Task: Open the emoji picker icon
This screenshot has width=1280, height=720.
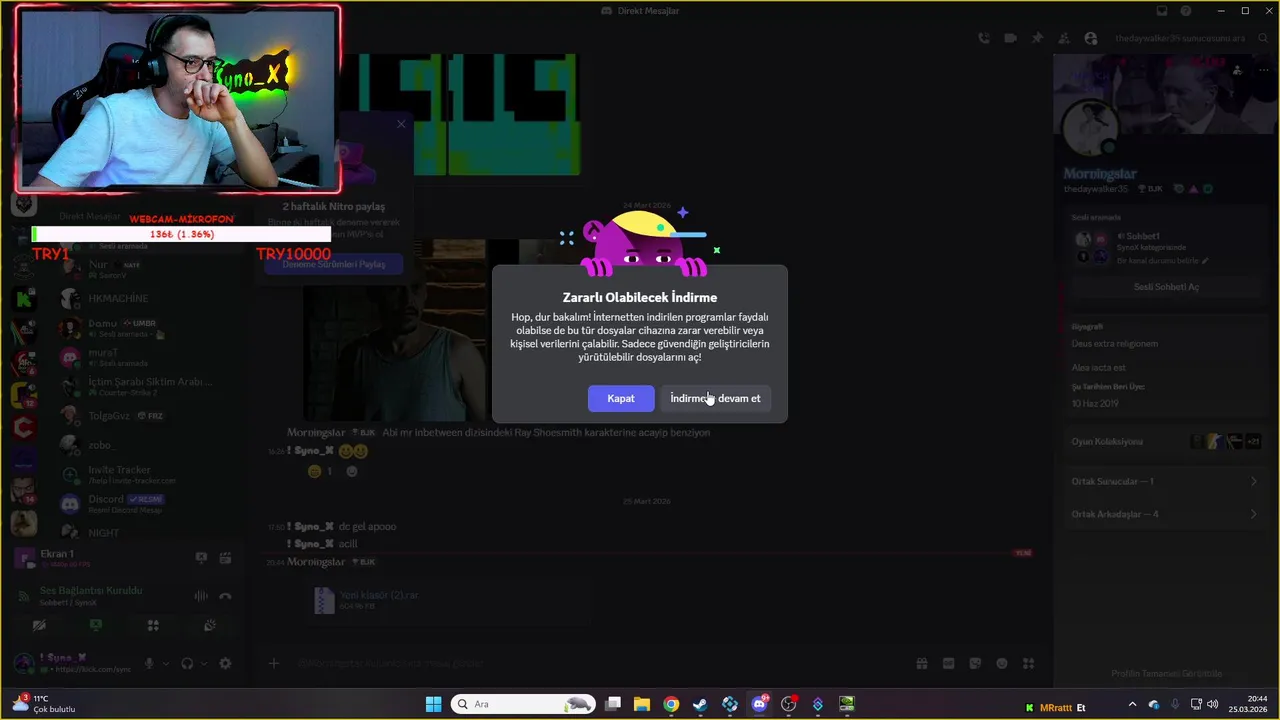Action: click(1001, 663)
